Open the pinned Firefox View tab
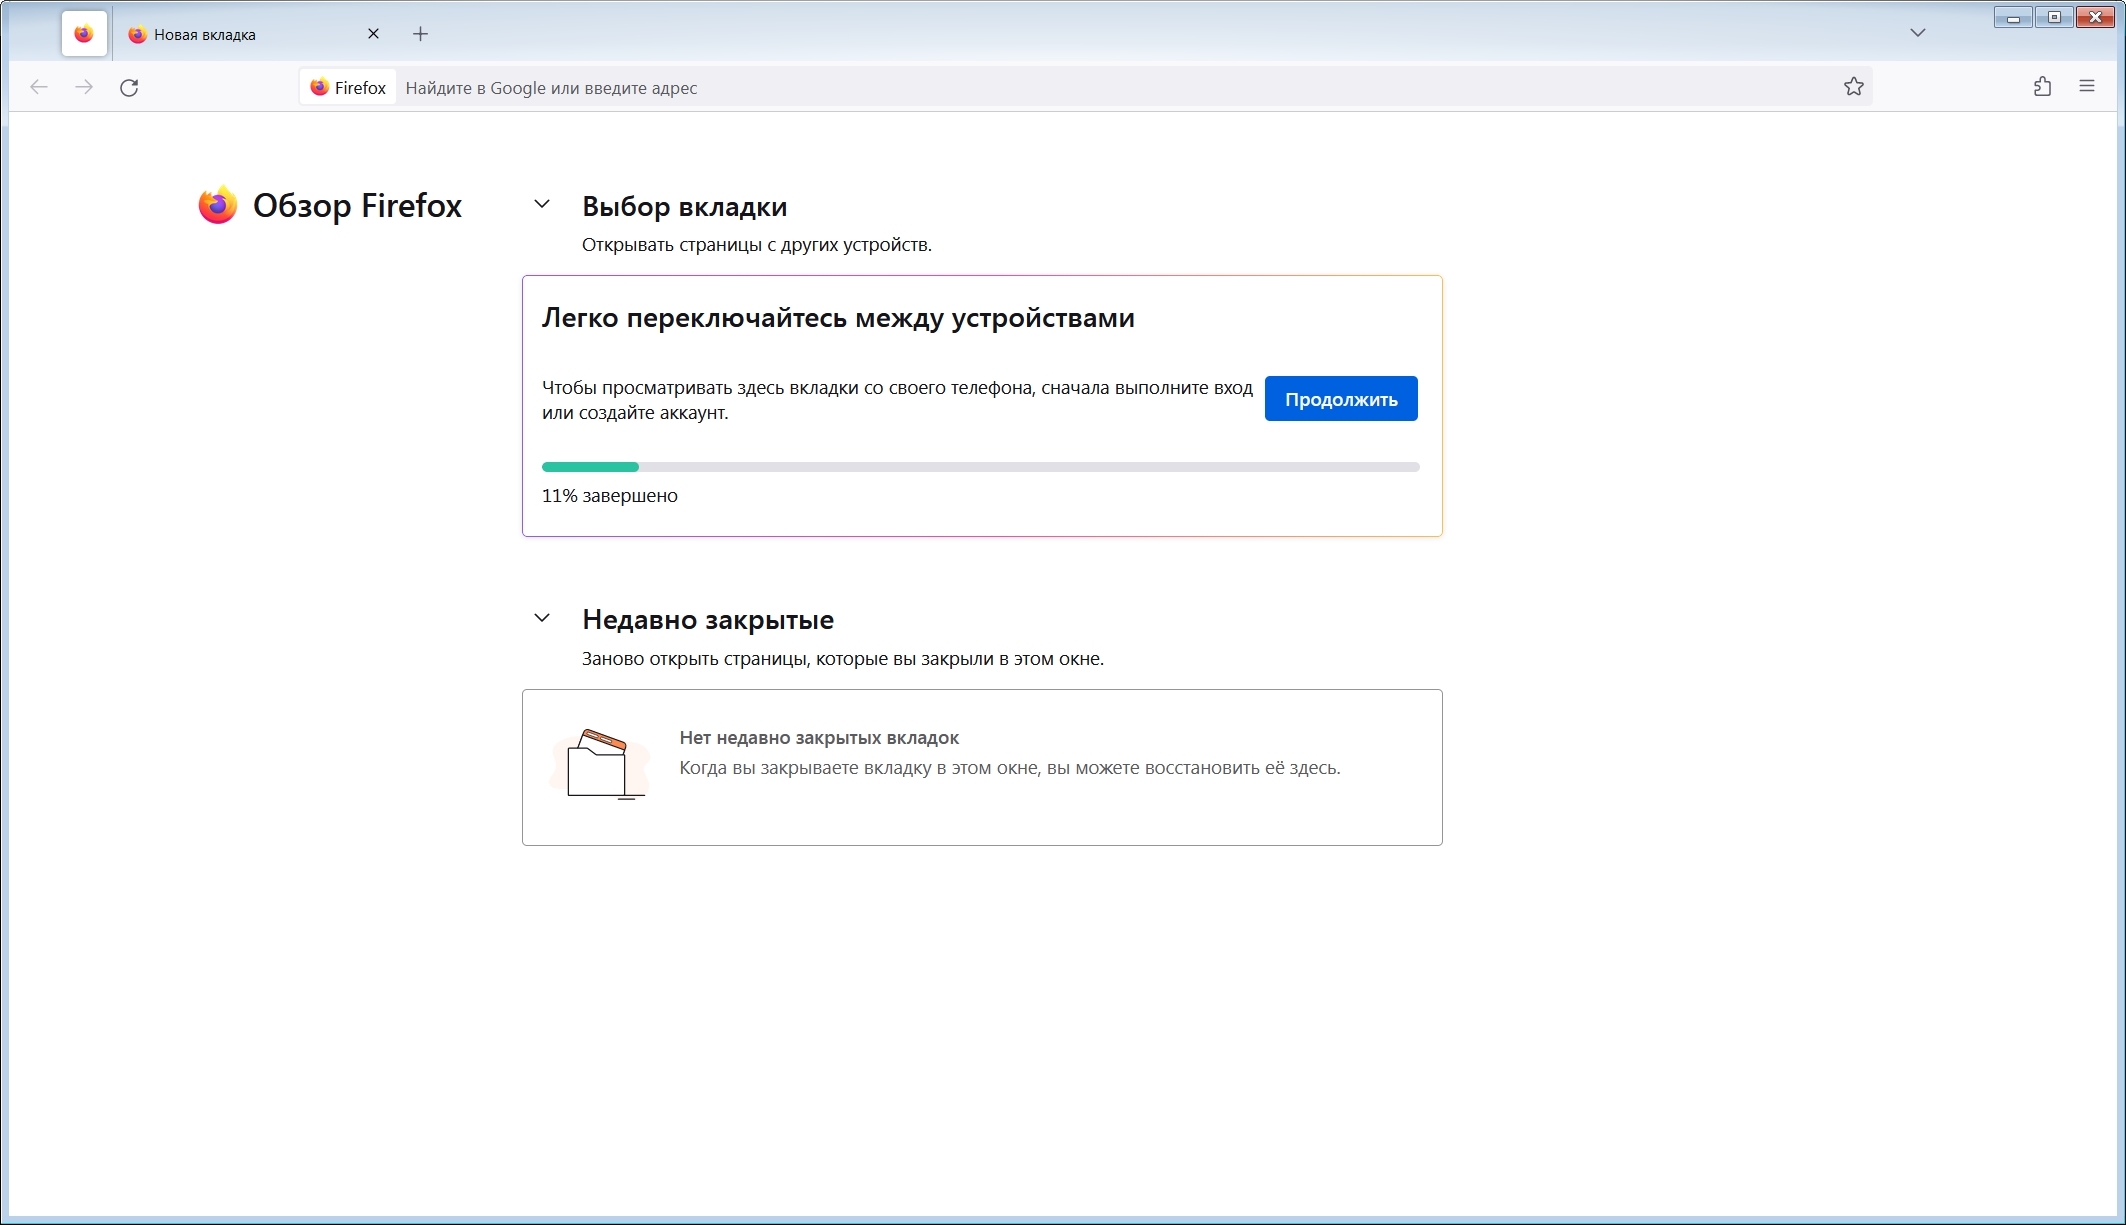The width and height of the screenshot is (2126, 1225). (84, 34)
